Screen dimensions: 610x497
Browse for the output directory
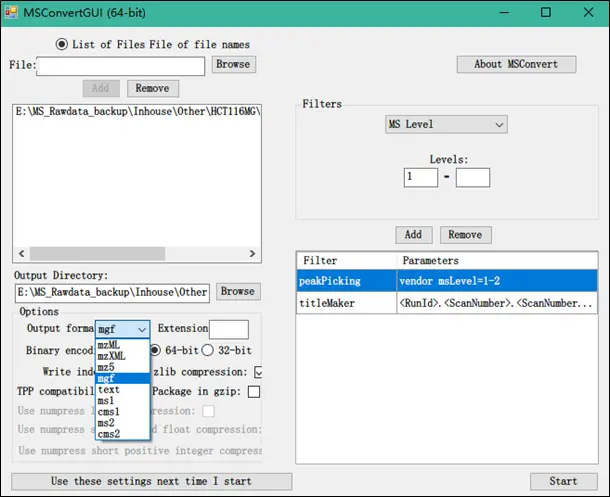(238, 291)
